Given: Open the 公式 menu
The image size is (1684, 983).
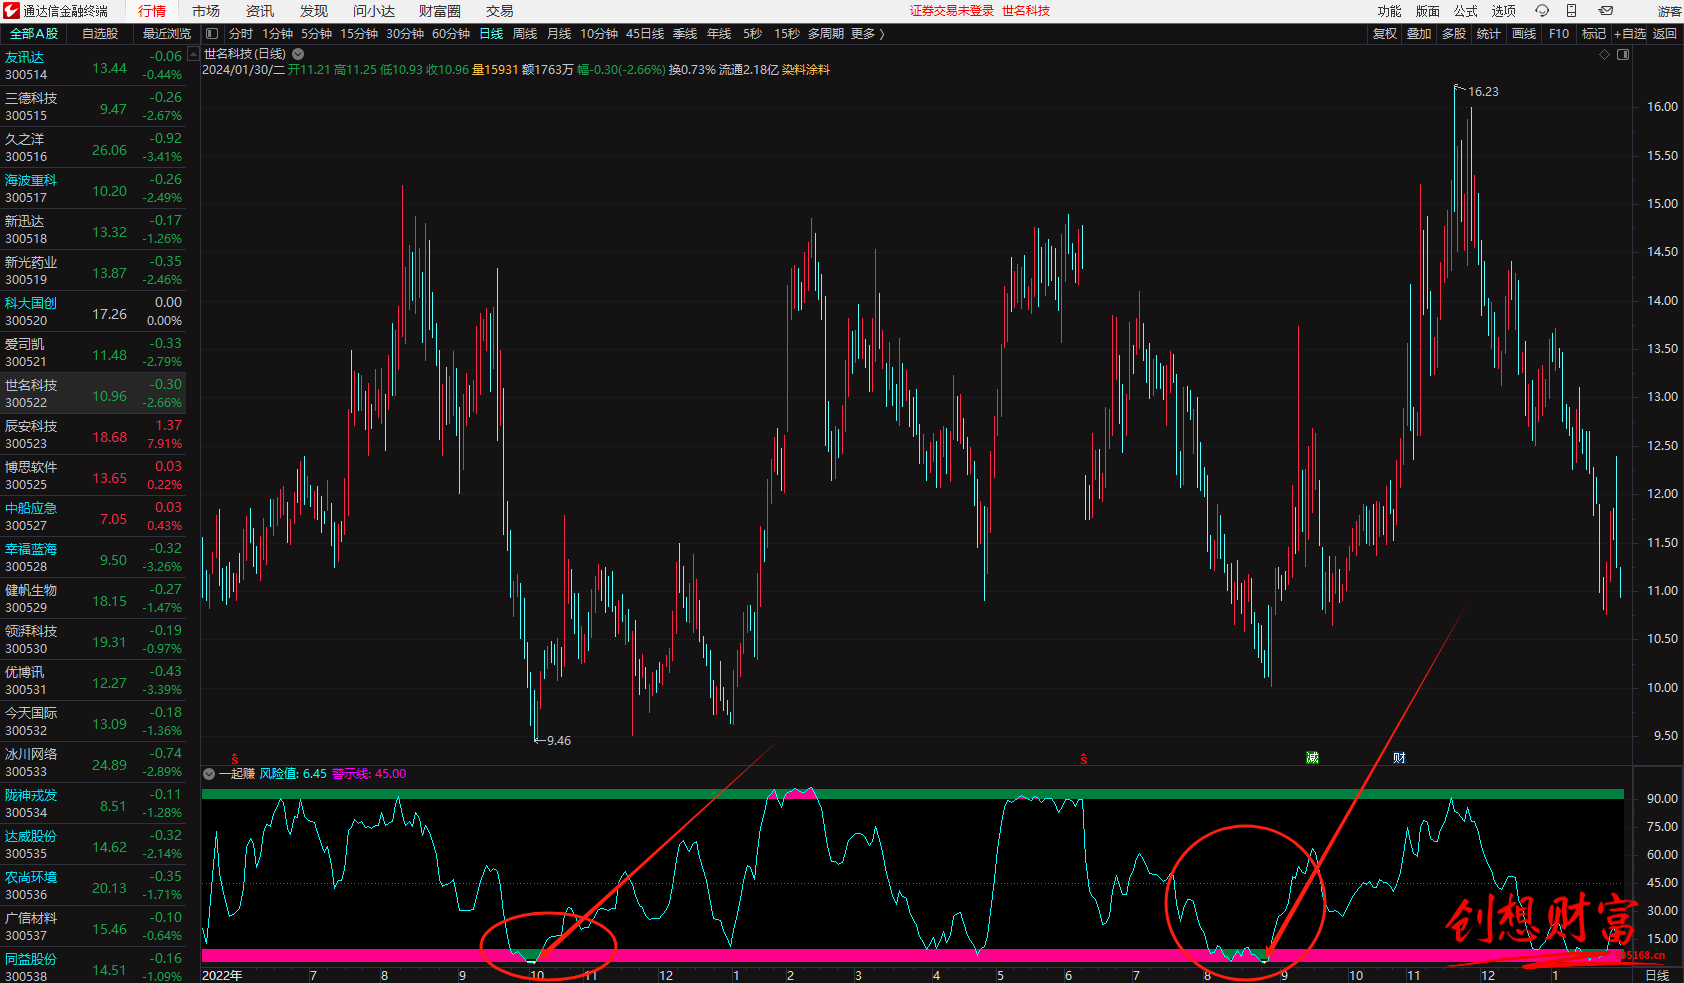Looking at the screenshot, I should point(1466,11).
